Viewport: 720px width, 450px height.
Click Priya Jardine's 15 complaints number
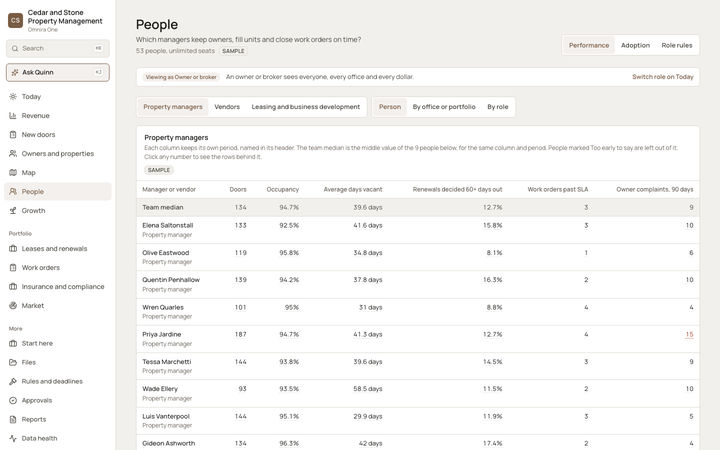[689, 334]
